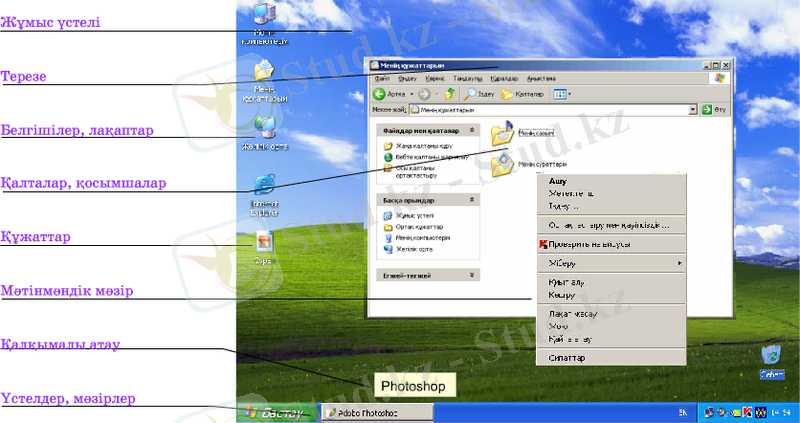Screen dimensions: 800x423
Task: Expand the address bar dropdown arrow
Action: (691, 109)
